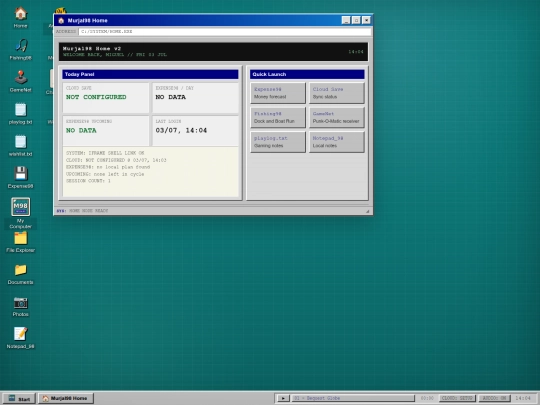Open playlog.txt file on the desktop
Screen dimensions: 540x405
(21, 113)
